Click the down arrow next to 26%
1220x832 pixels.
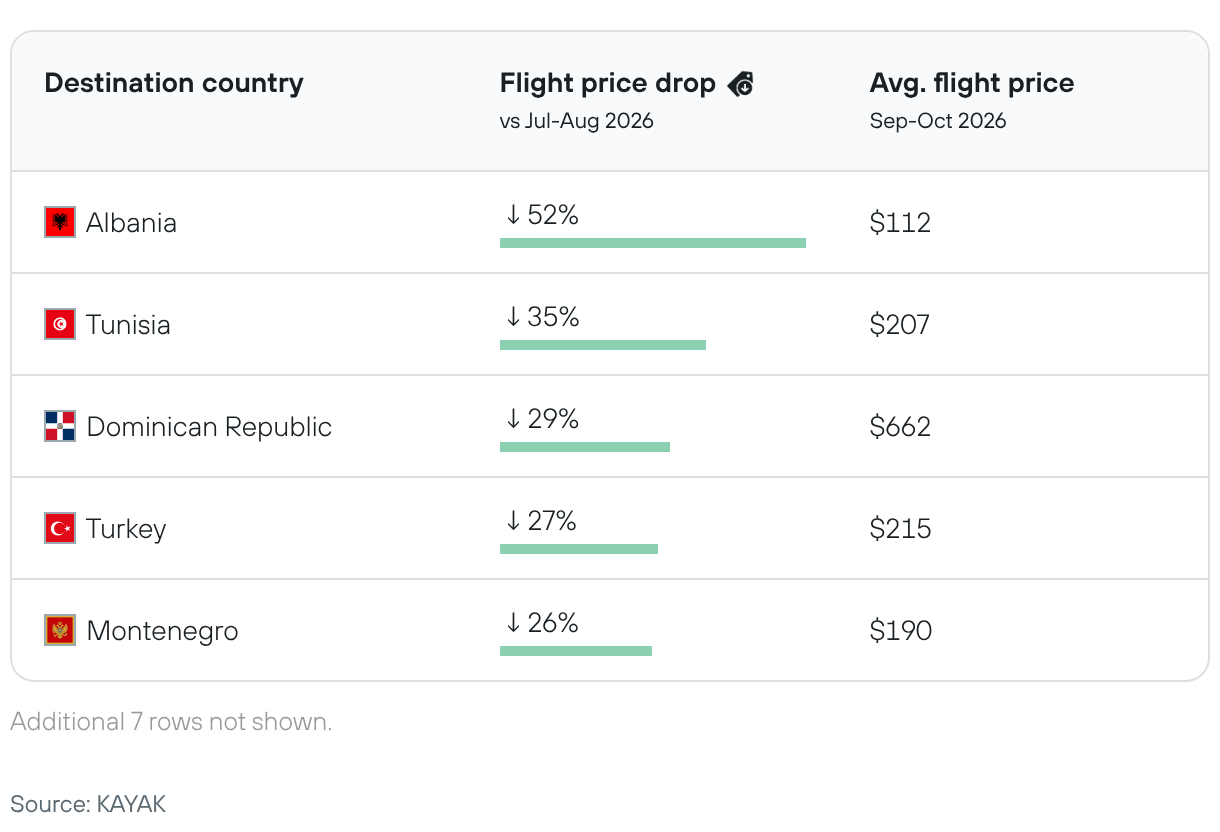pyautogui.click(x=513, y=622)
